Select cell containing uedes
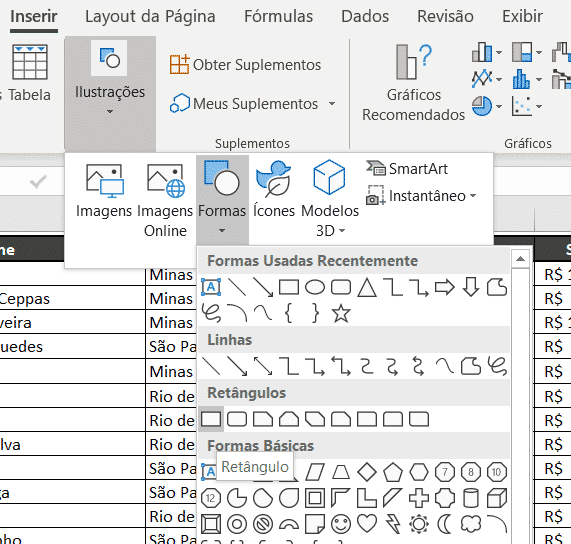The width and height of the screenshot is (571, 544). [x=73, y=346]
